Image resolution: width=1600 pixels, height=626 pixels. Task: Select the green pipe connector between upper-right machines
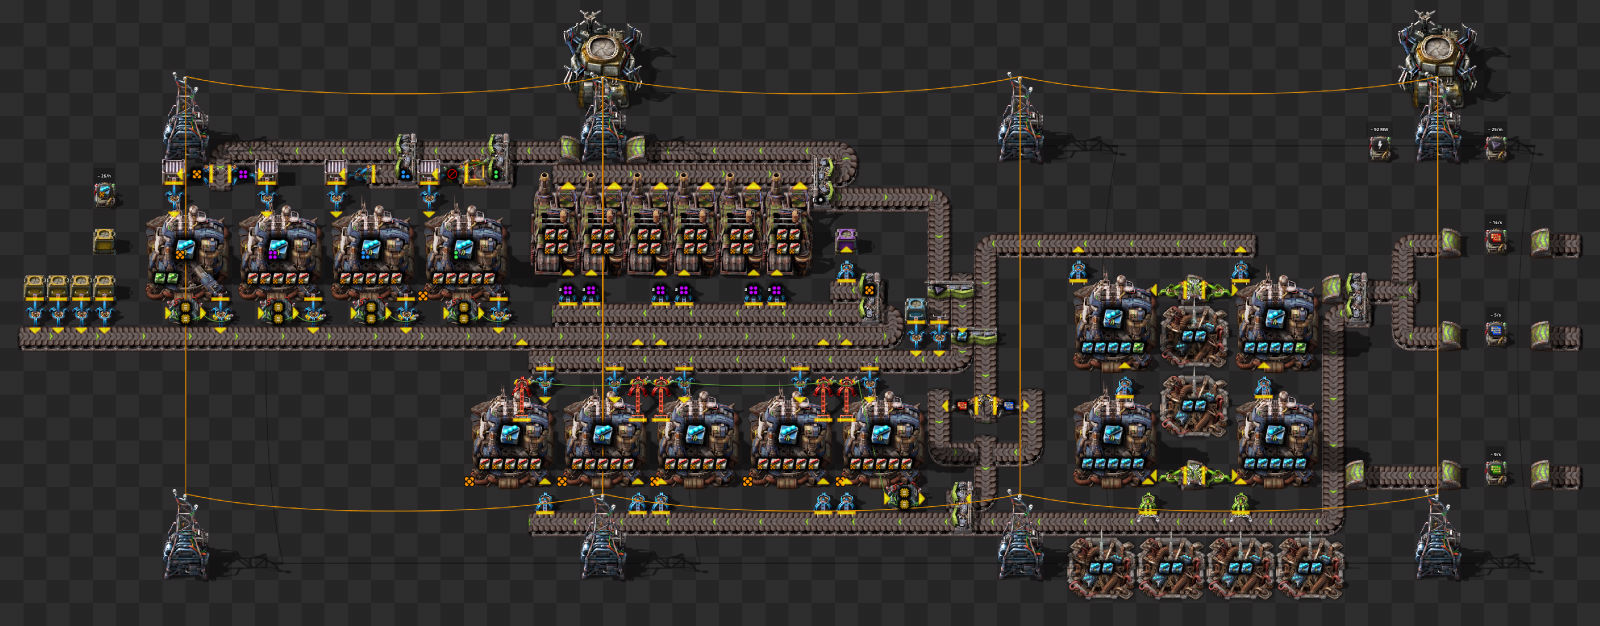[1194, 290]
